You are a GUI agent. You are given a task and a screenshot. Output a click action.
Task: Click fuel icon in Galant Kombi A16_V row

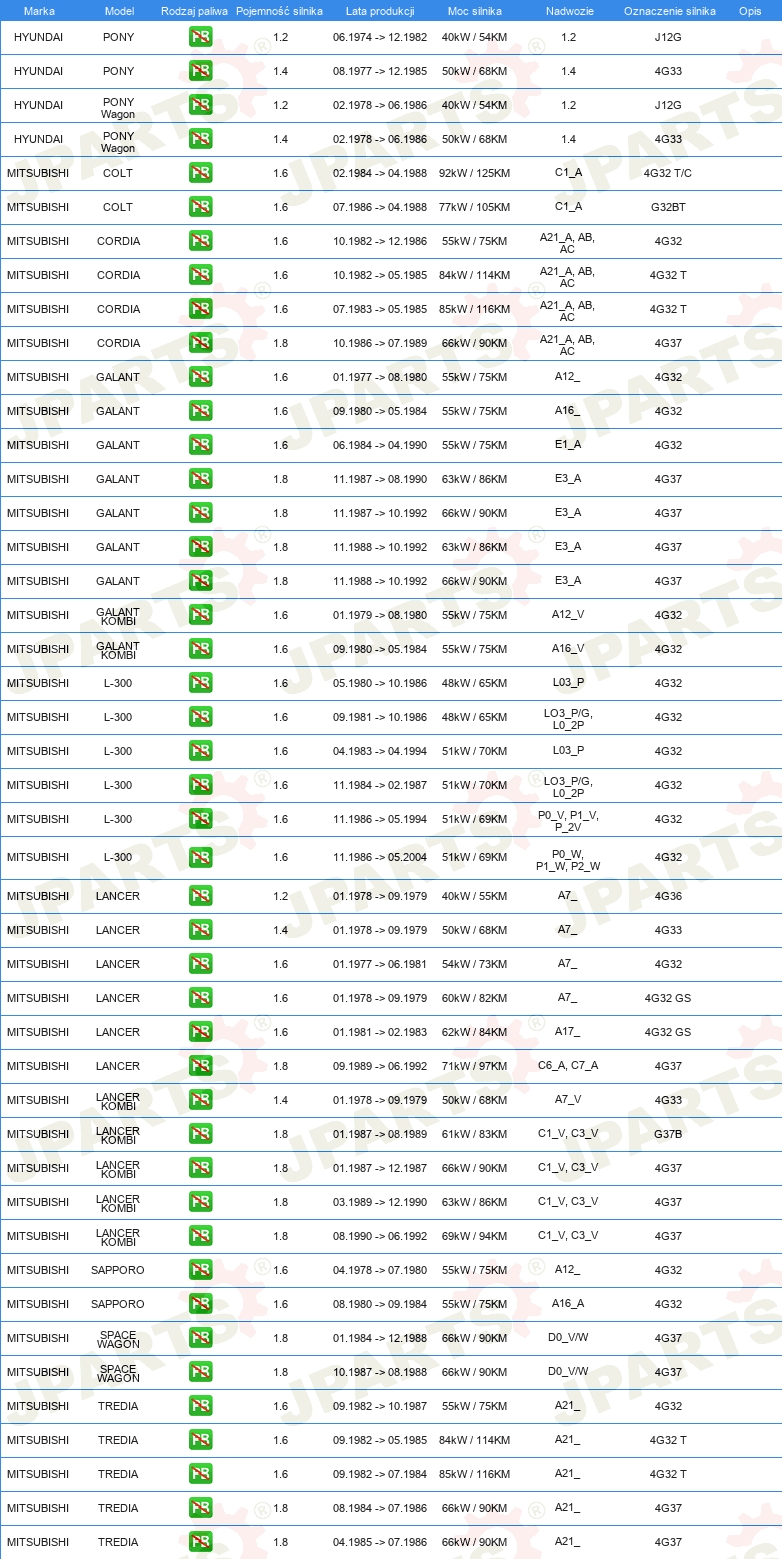(x=200, y=649)
